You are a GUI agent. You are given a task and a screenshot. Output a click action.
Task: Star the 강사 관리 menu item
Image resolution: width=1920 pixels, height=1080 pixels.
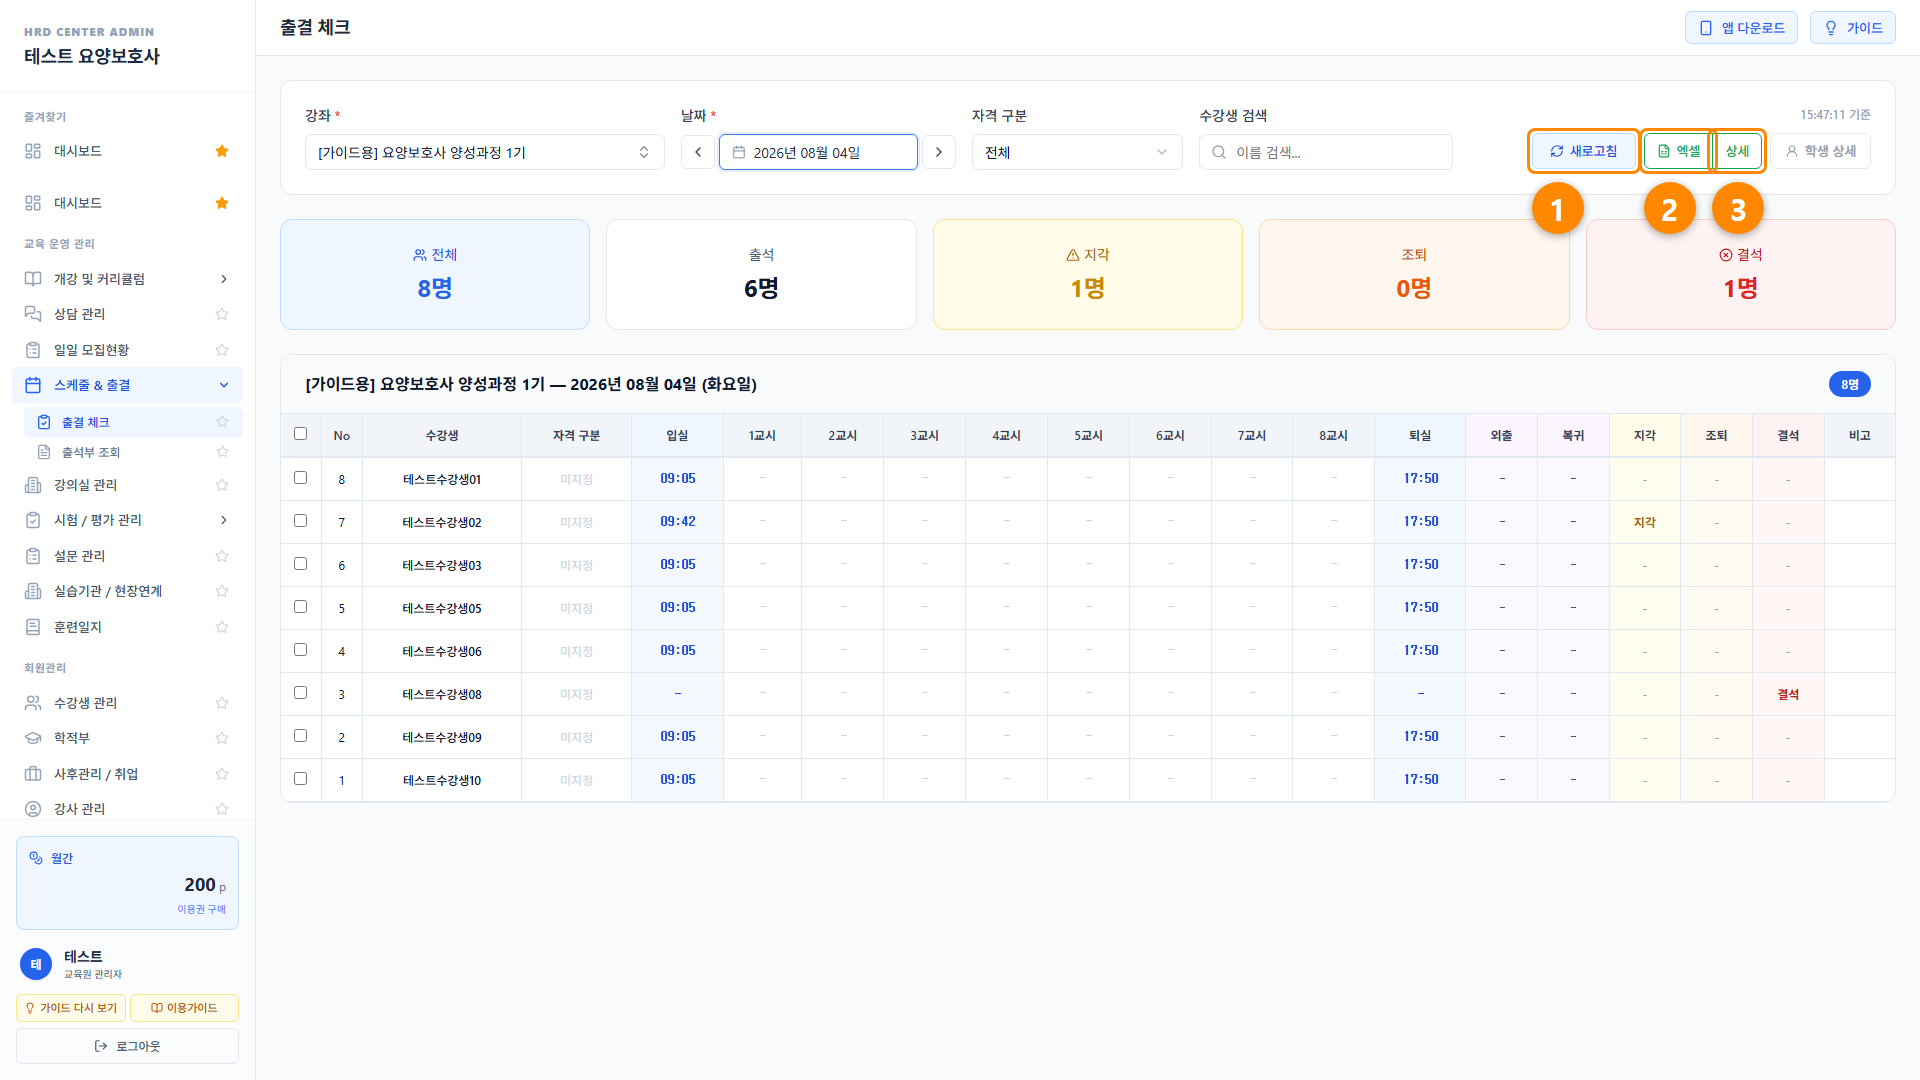222,809
